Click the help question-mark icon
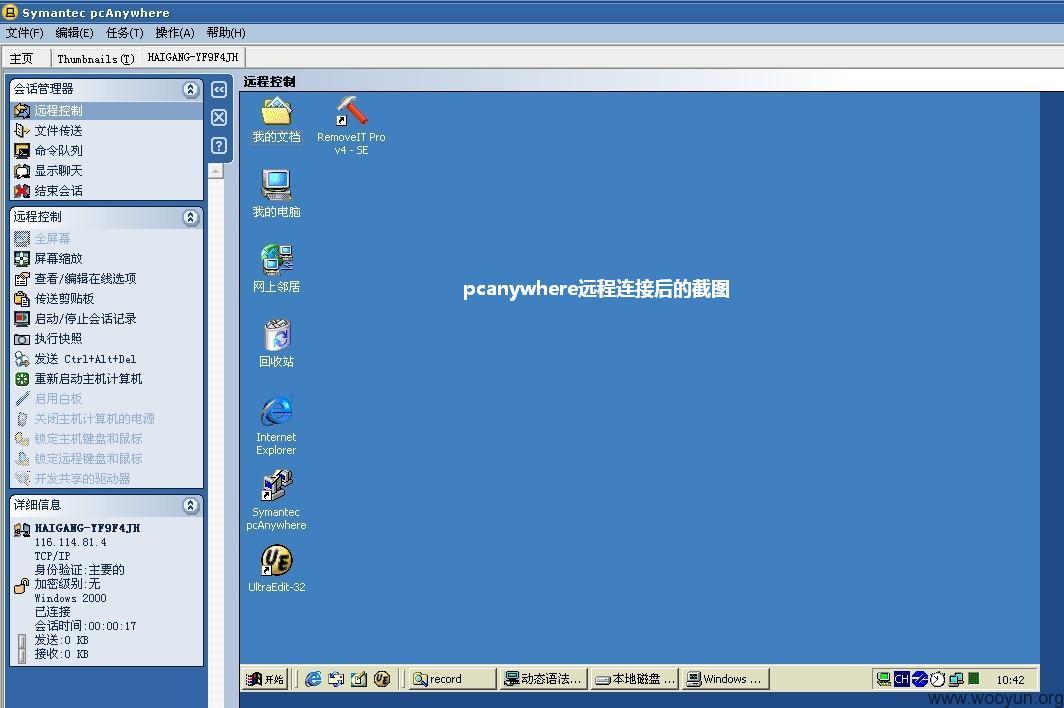1064x708 pixels. 218,145
